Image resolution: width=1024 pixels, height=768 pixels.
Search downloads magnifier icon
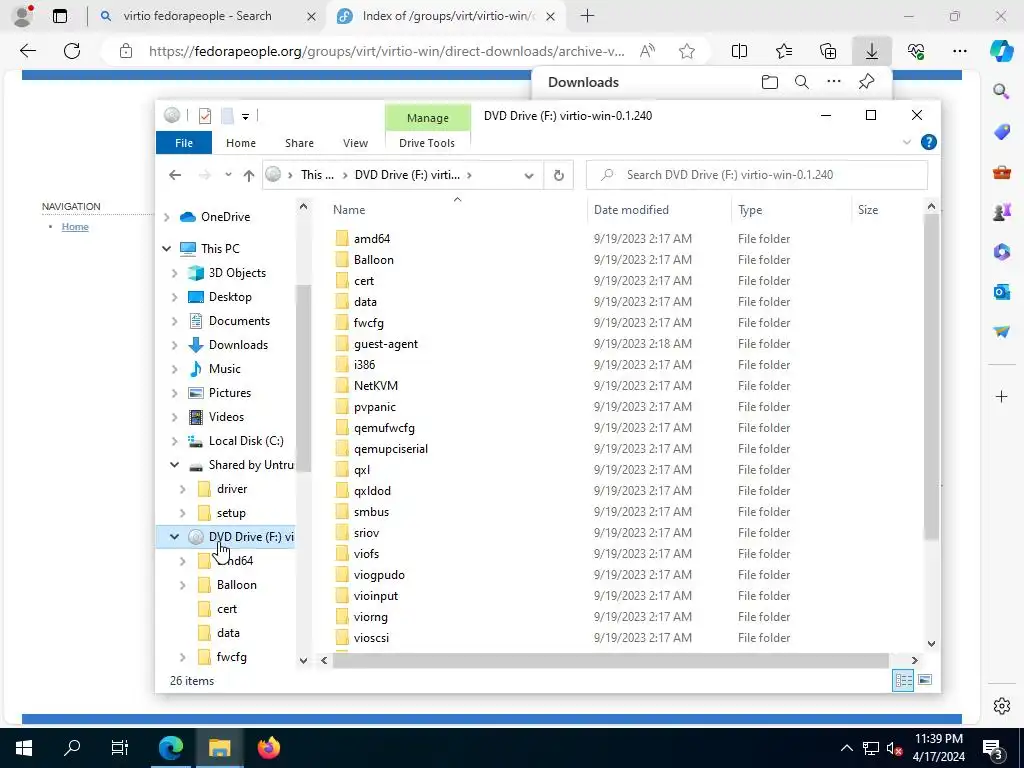802,82
